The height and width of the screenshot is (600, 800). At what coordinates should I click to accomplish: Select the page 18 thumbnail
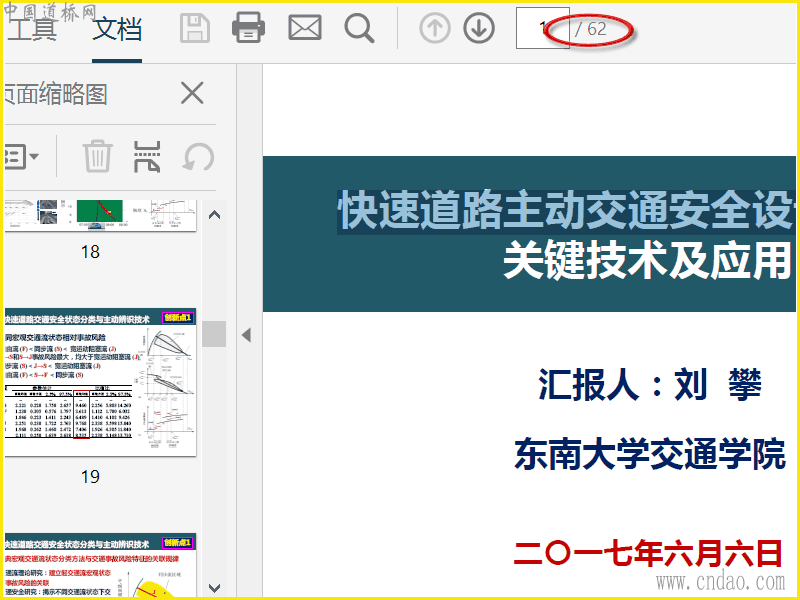point(100,215)
